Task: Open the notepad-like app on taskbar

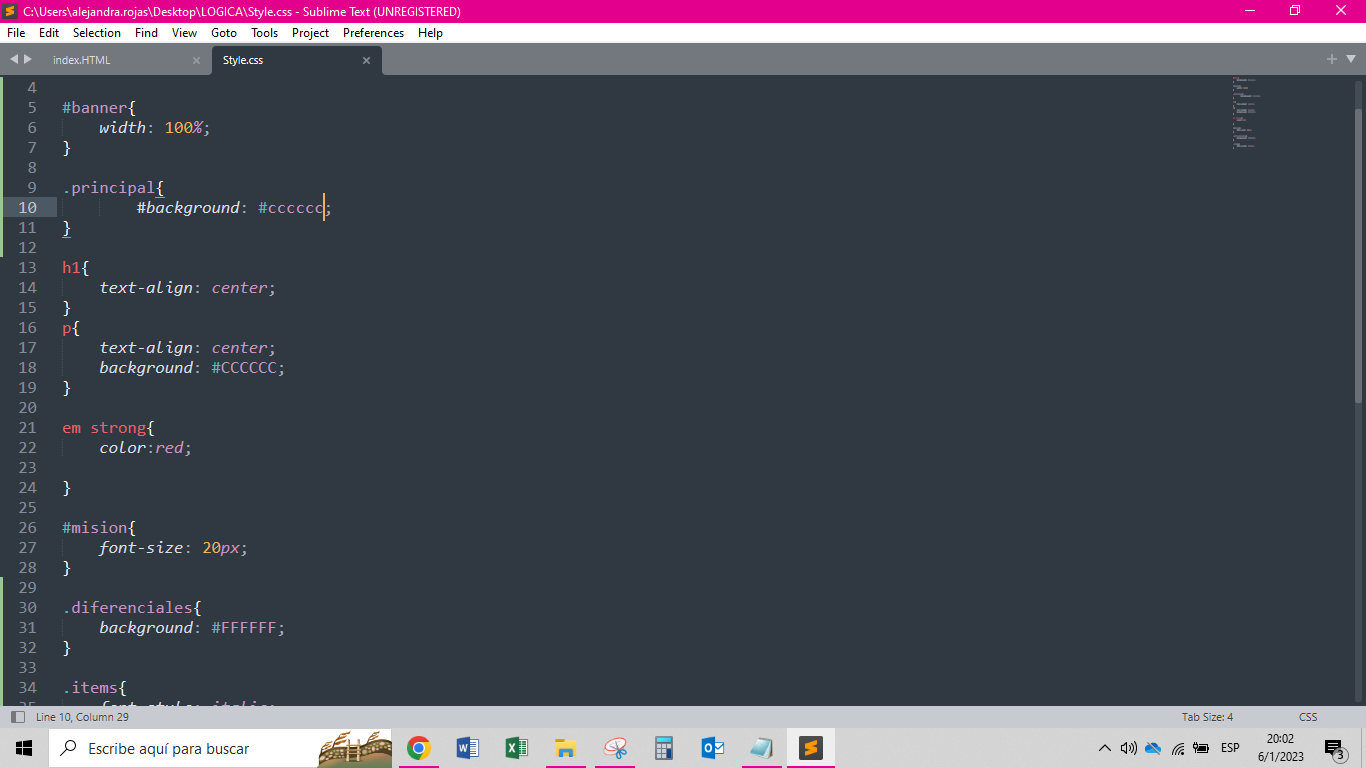Action: pyautogui.click(x=761, y=748)
